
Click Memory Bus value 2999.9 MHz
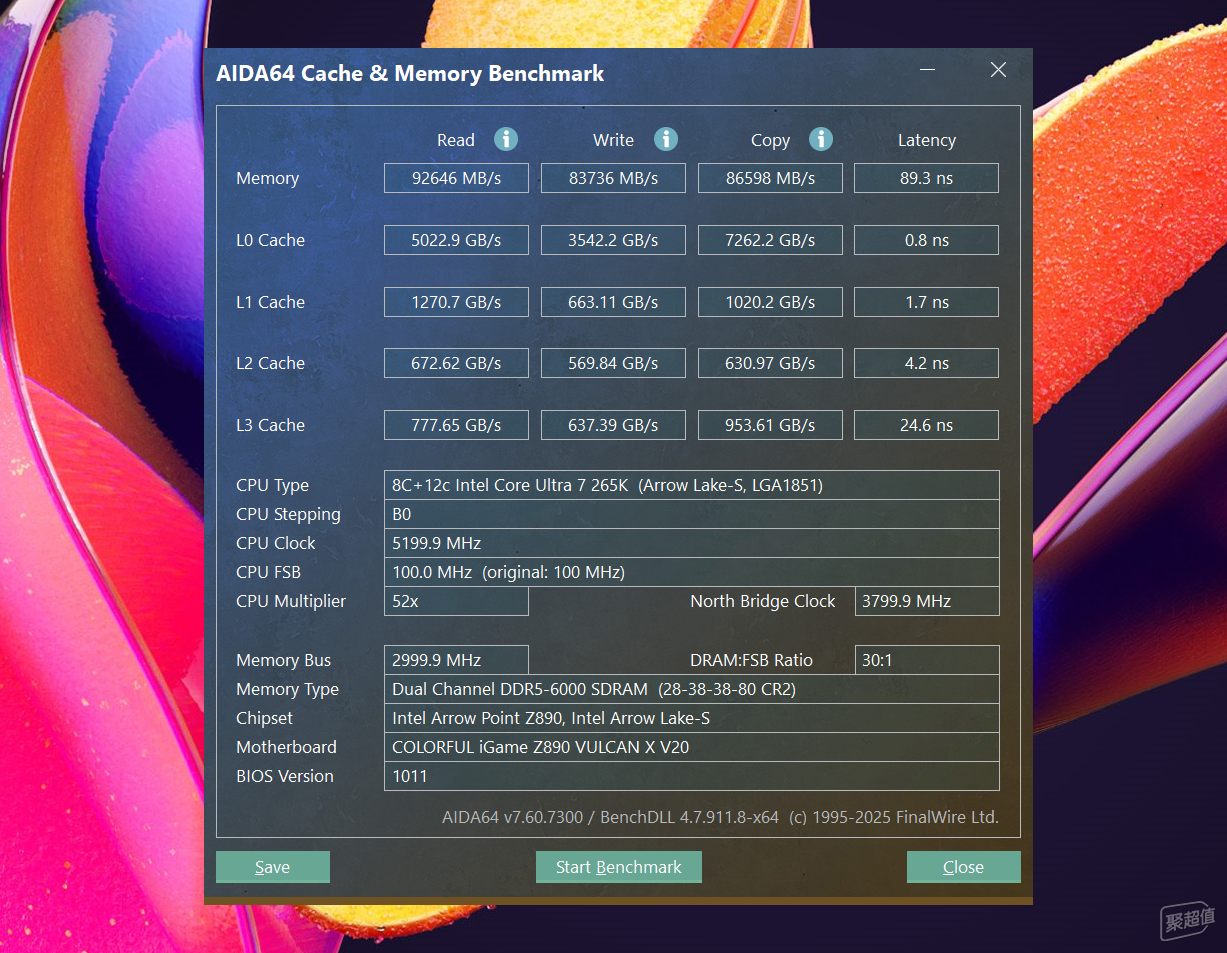coord(456,660)
